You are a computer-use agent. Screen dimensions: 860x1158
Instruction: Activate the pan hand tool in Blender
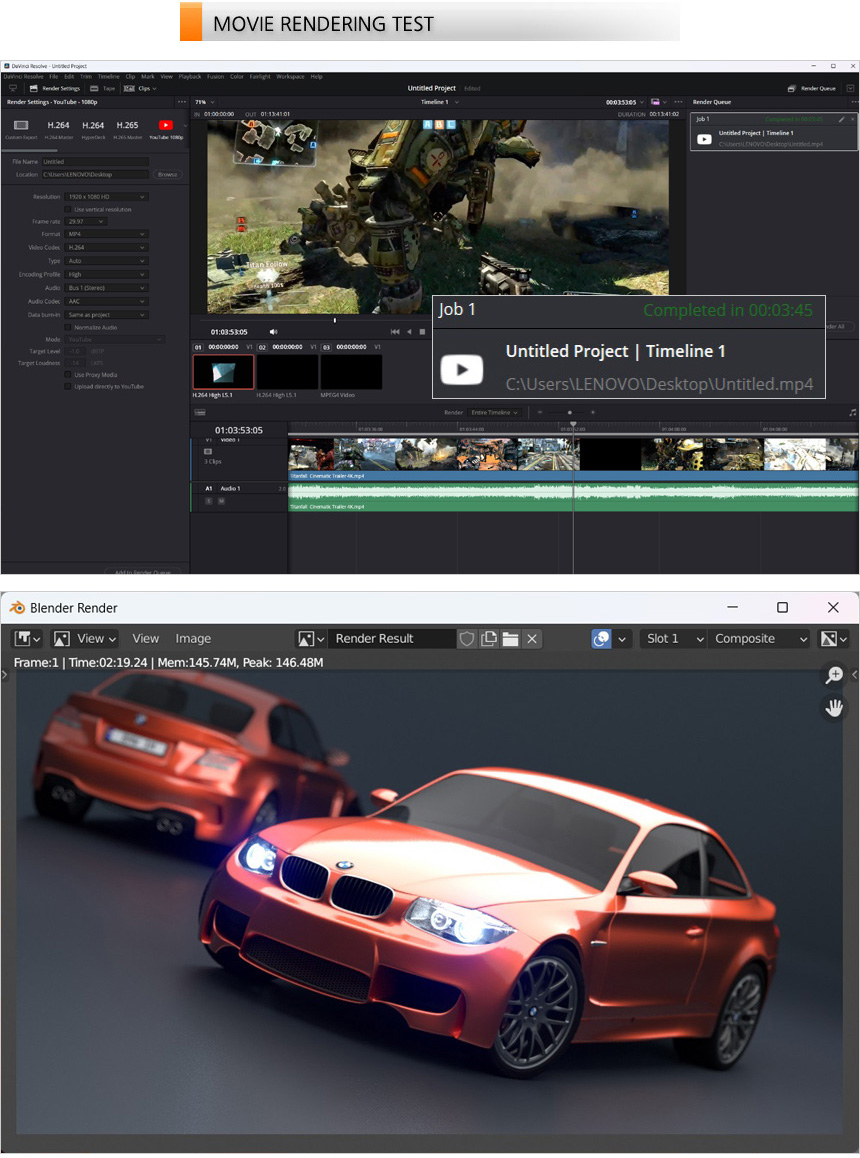[834, 708]
